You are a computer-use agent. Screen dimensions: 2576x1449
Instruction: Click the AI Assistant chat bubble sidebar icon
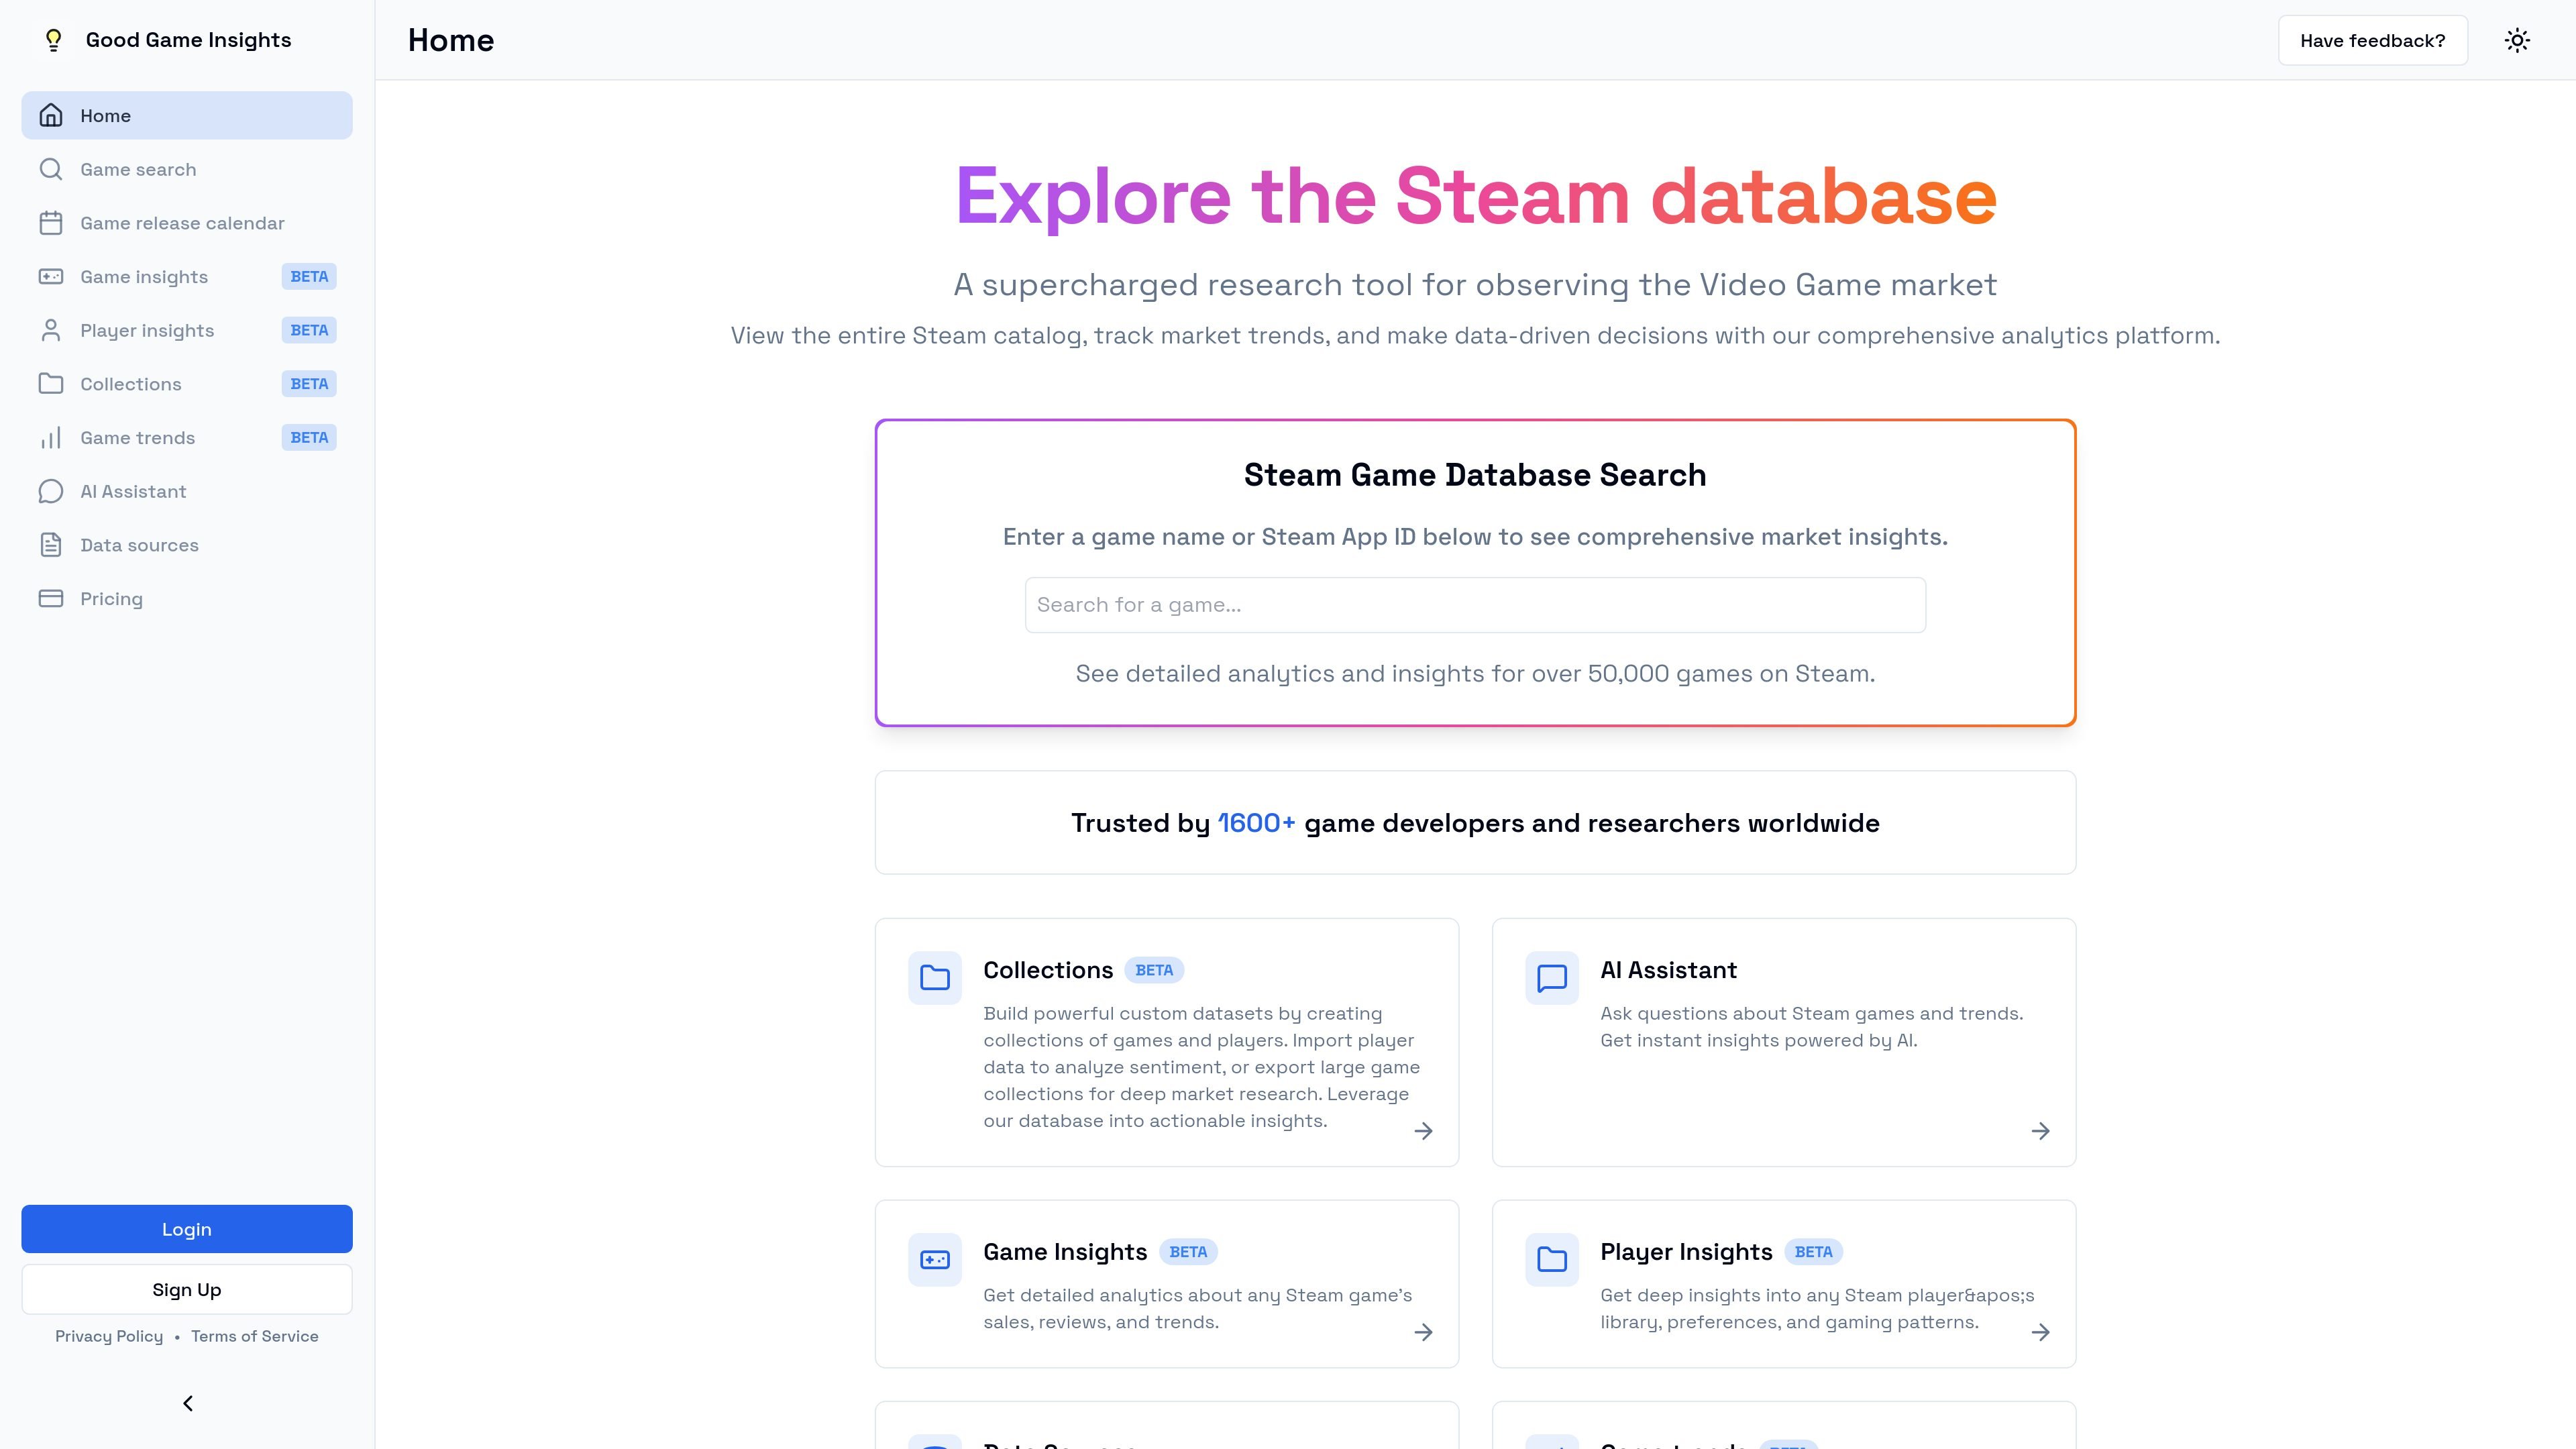(51, 491)
